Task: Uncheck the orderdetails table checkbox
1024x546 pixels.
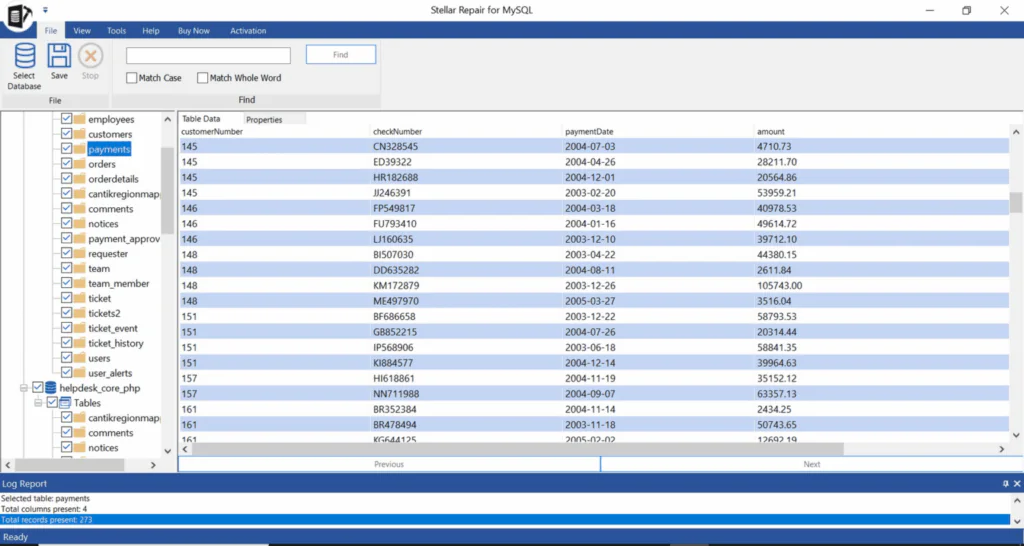Action: point(67,179)
